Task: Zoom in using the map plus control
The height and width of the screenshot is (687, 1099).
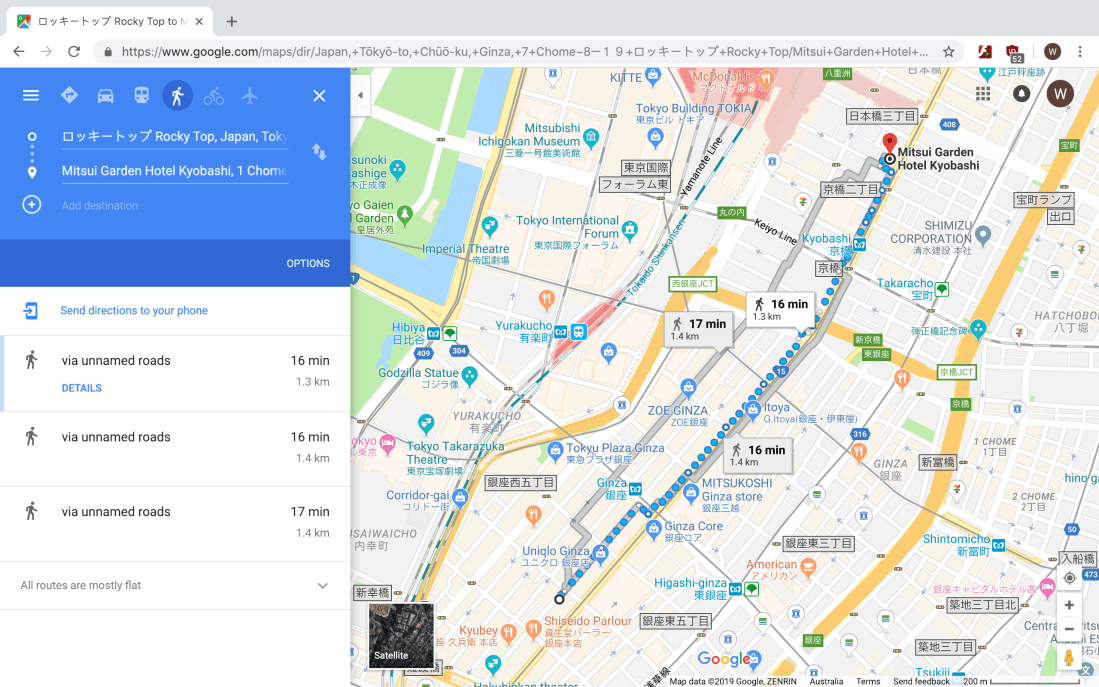Action: point(1069,604)
